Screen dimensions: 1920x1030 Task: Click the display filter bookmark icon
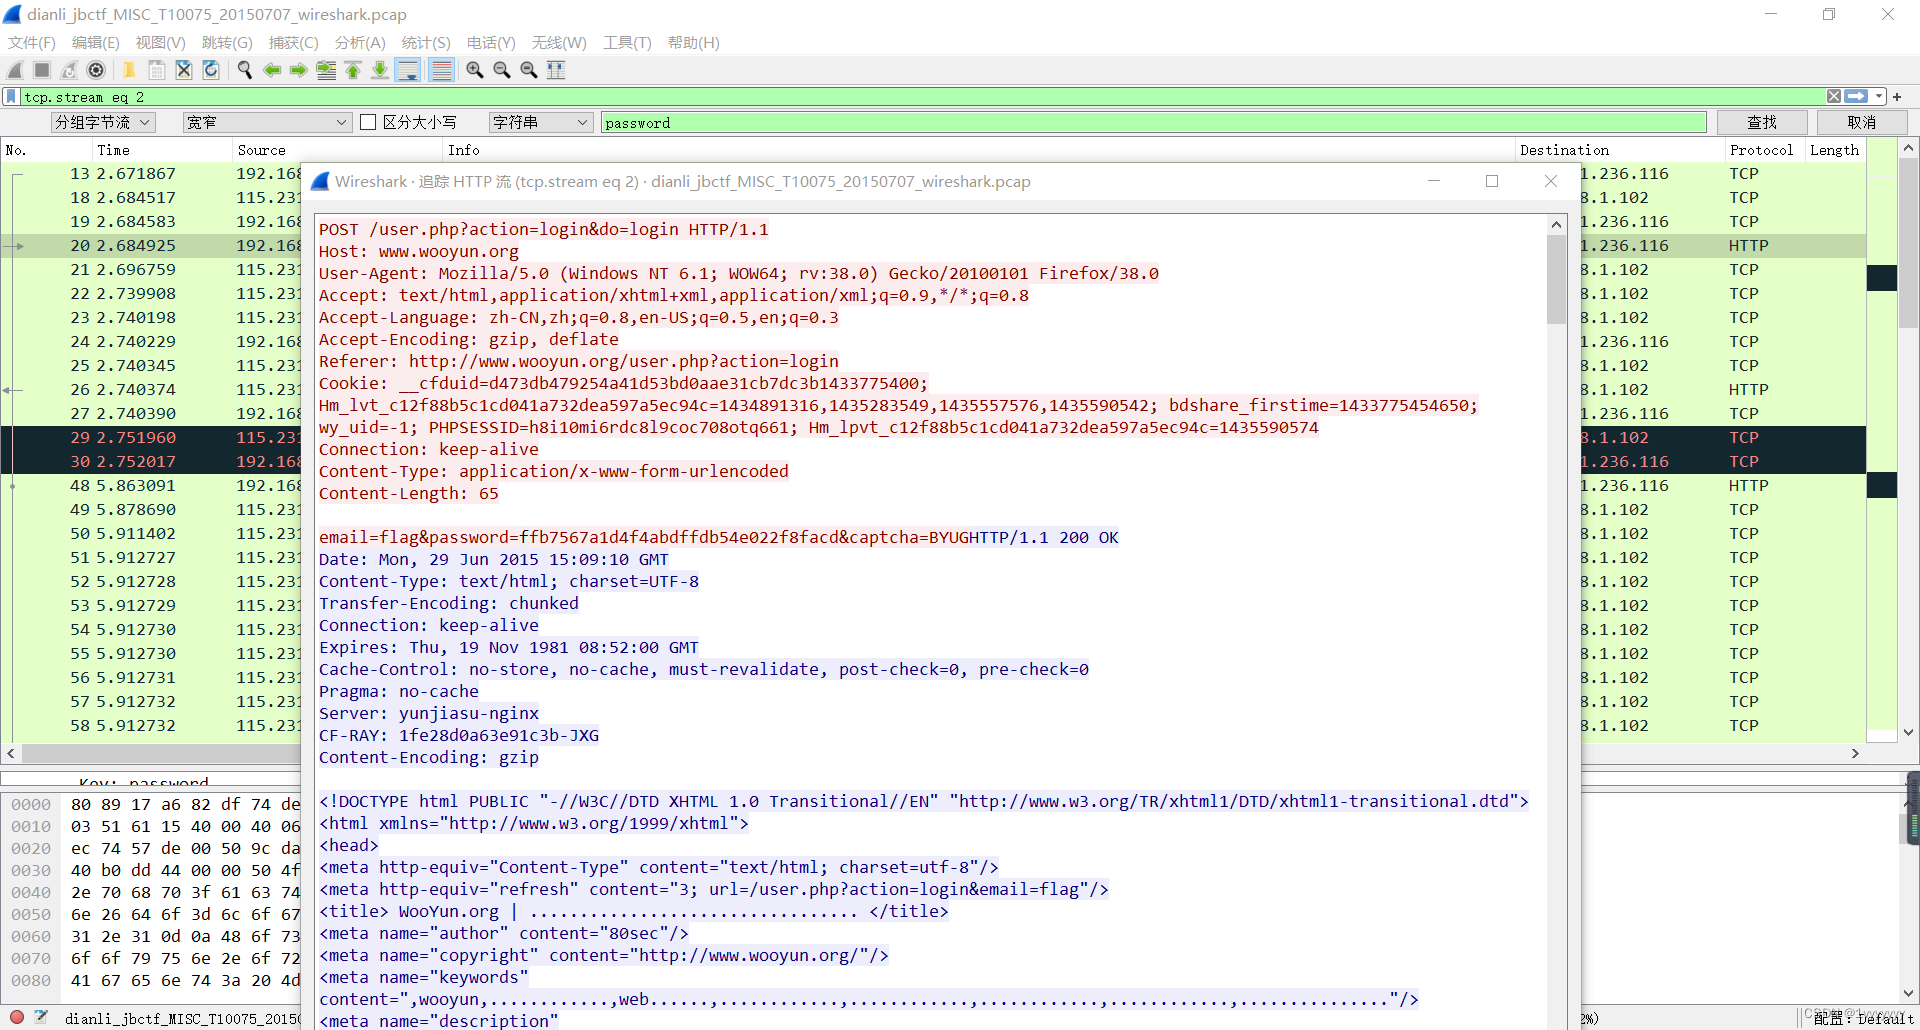click(x=11, y=97)
